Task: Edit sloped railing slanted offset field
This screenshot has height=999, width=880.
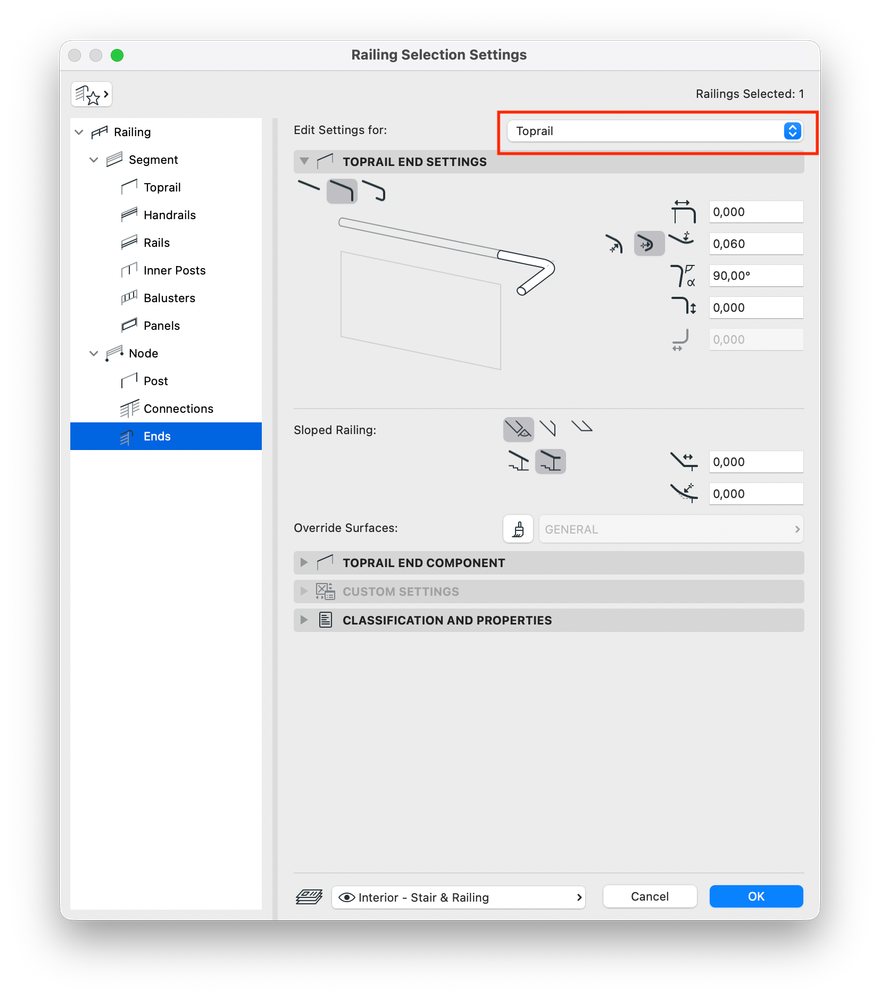Action: (x=756, y=494)
